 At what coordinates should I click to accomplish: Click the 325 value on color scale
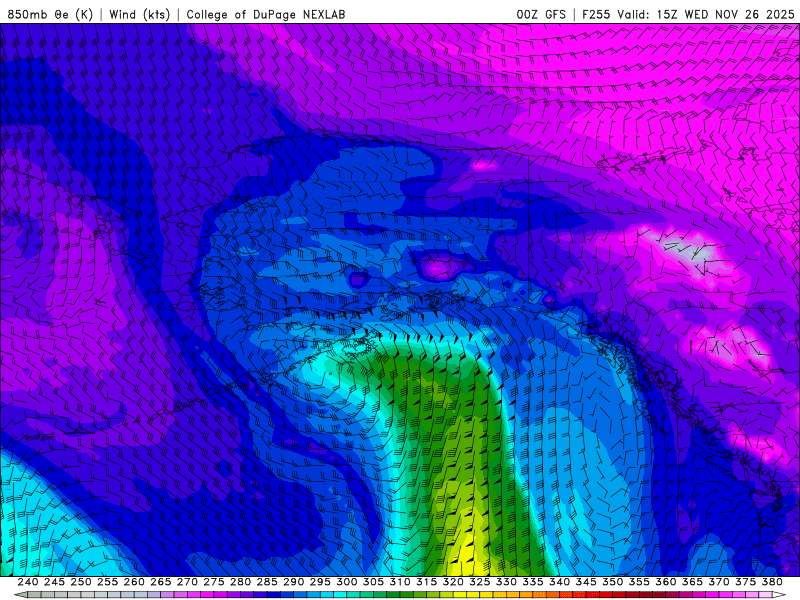click(x=480, y=582)
